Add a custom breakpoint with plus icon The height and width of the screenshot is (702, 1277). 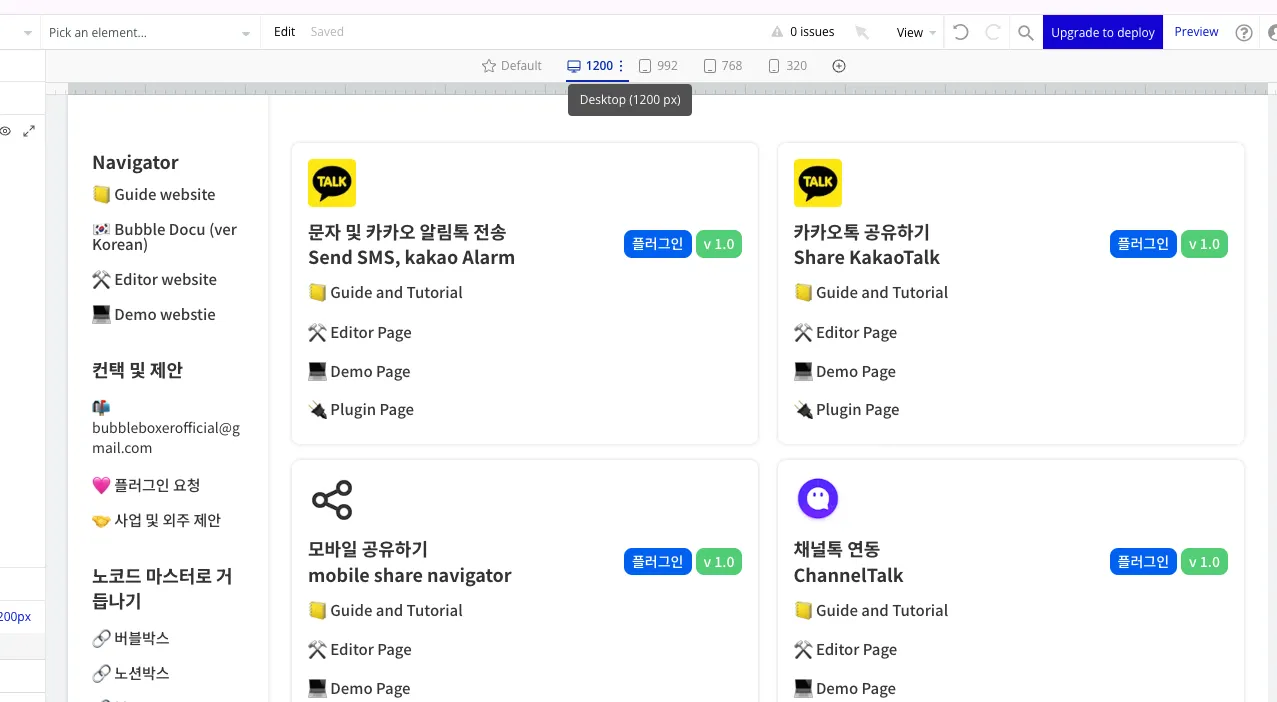pyautogui.click(x=839, y=66)
